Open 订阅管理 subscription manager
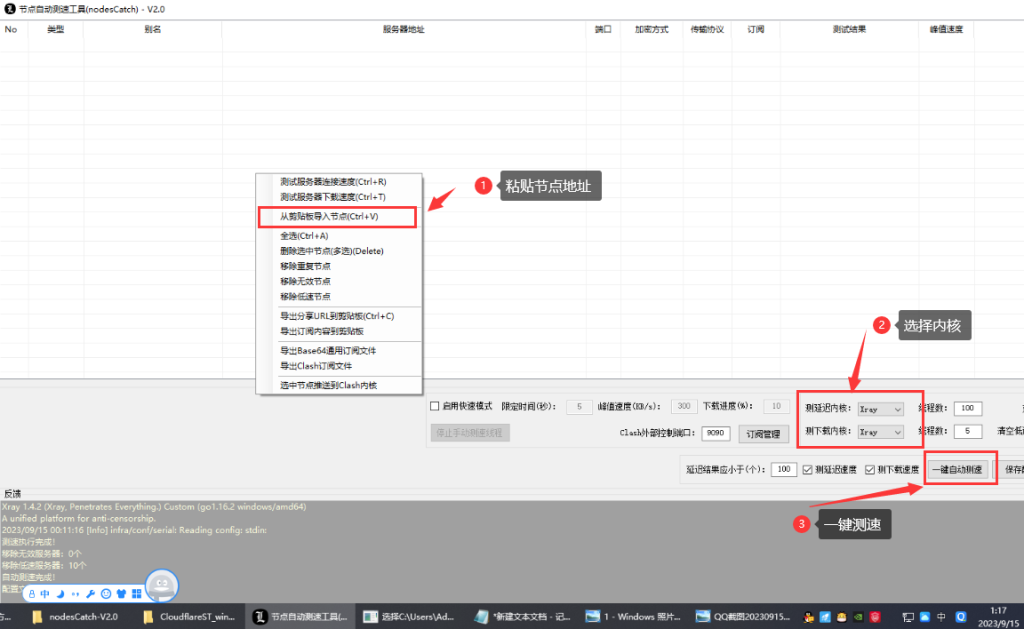This screenshot has height=629, width=1024. pyautogui.click(x=763, y=433)
